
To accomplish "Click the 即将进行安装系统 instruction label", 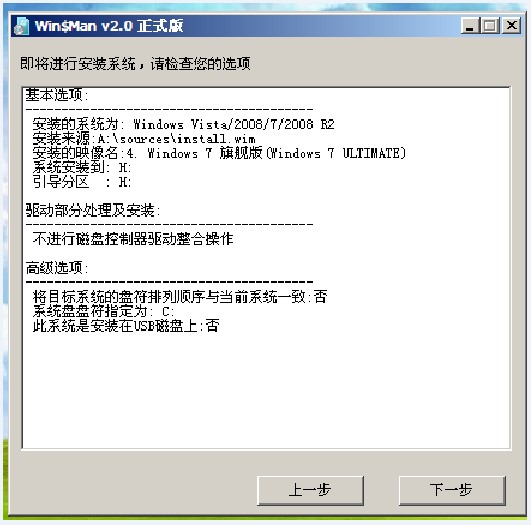I will [135, 64].
